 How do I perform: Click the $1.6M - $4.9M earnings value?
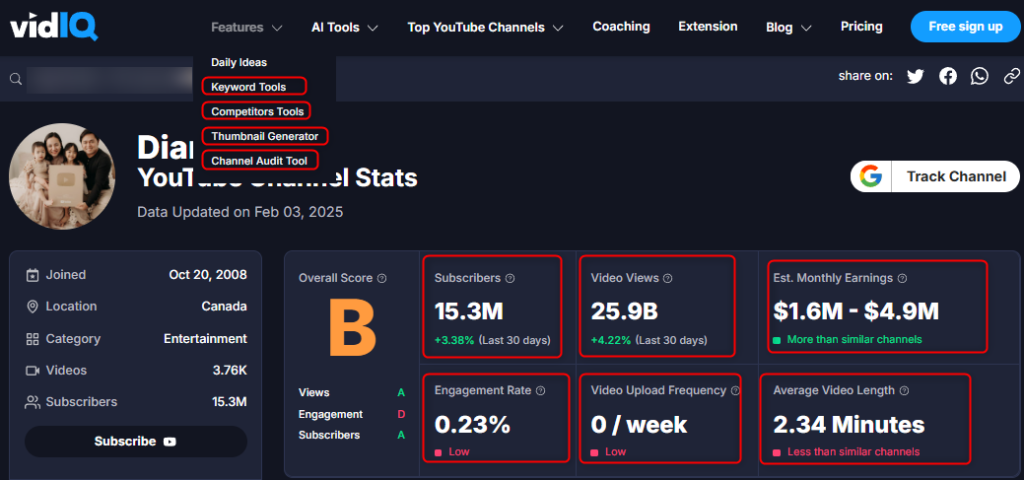pyautogui.click(x=856, y=312)
